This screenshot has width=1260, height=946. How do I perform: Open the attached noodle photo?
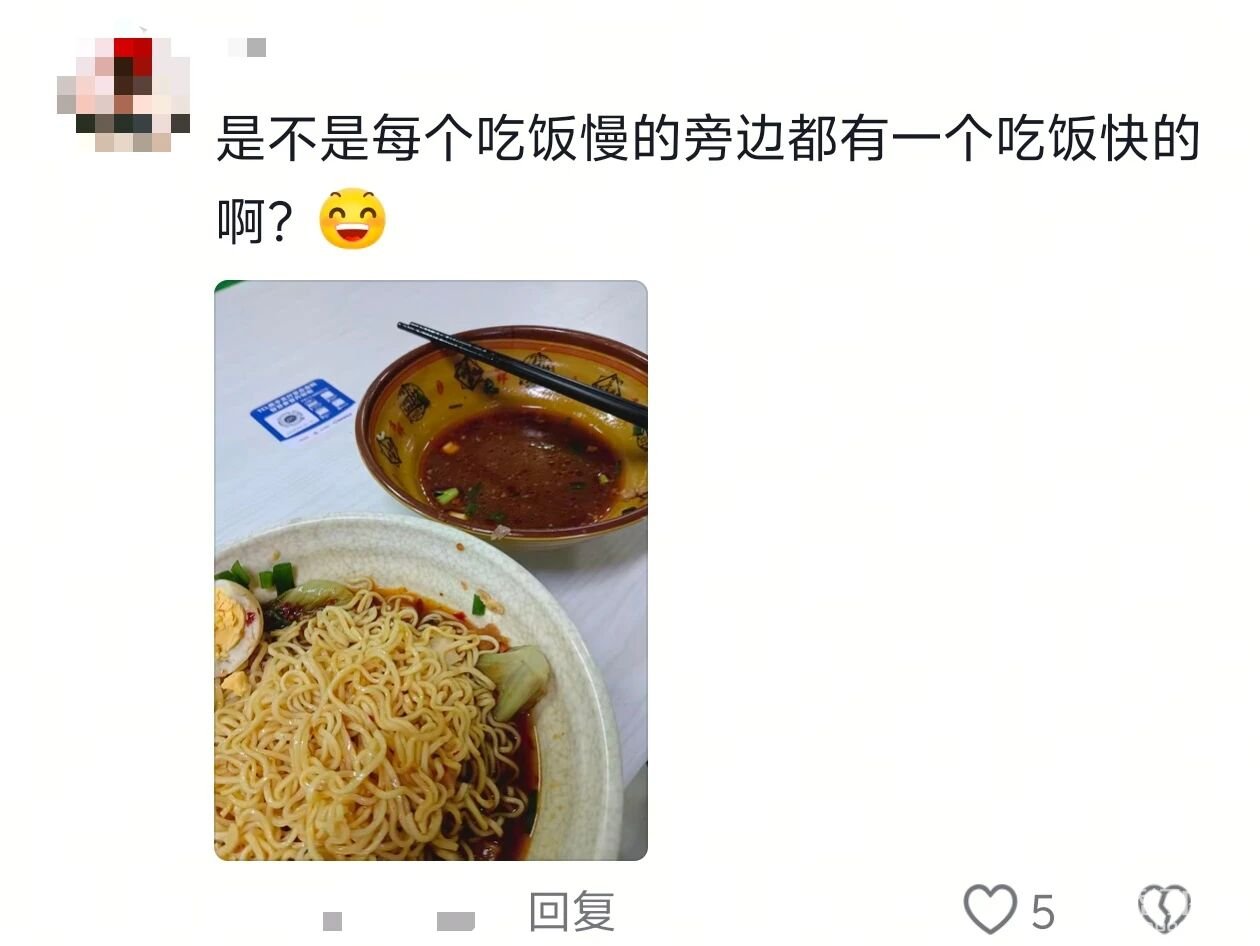[x=431, y=570]
